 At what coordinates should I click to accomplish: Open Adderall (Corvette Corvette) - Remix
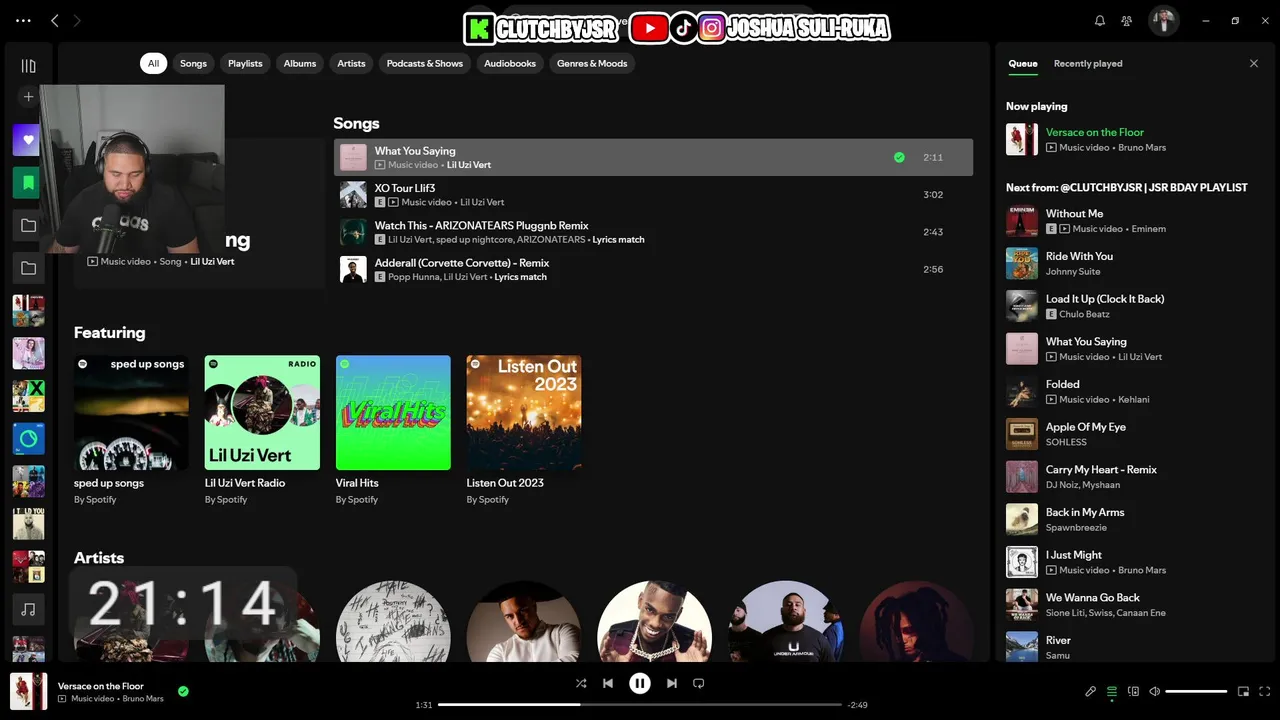tap(653, 269)
